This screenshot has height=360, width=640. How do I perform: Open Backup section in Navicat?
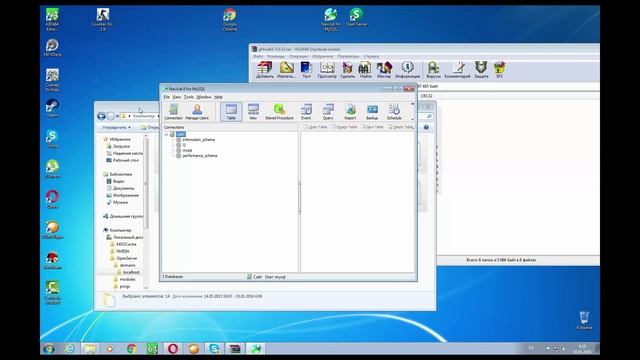point(372,111)
